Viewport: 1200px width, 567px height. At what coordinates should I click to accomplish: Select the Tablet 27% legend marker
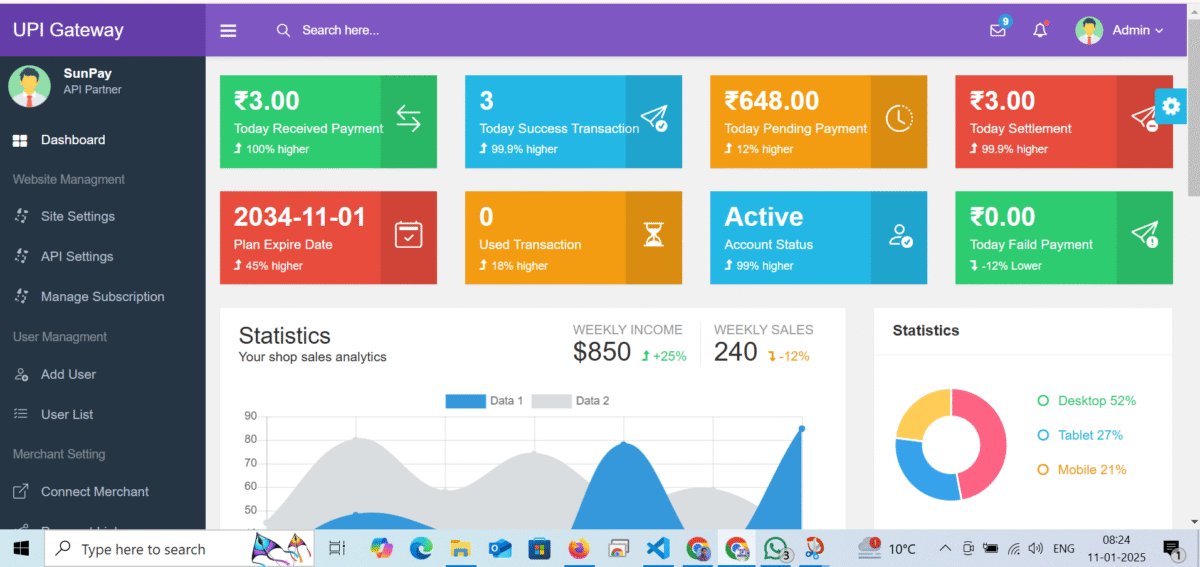[x=1043, y=435]
